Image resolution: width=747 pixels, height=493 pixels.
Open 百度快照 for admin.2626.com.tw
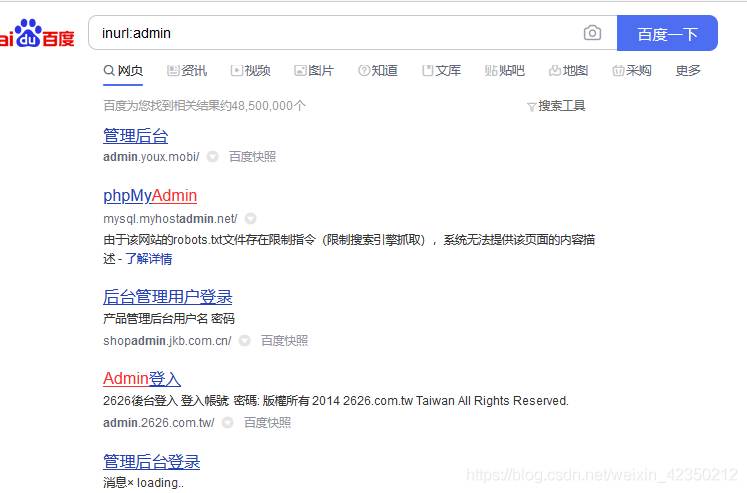(x=267, y=423)
